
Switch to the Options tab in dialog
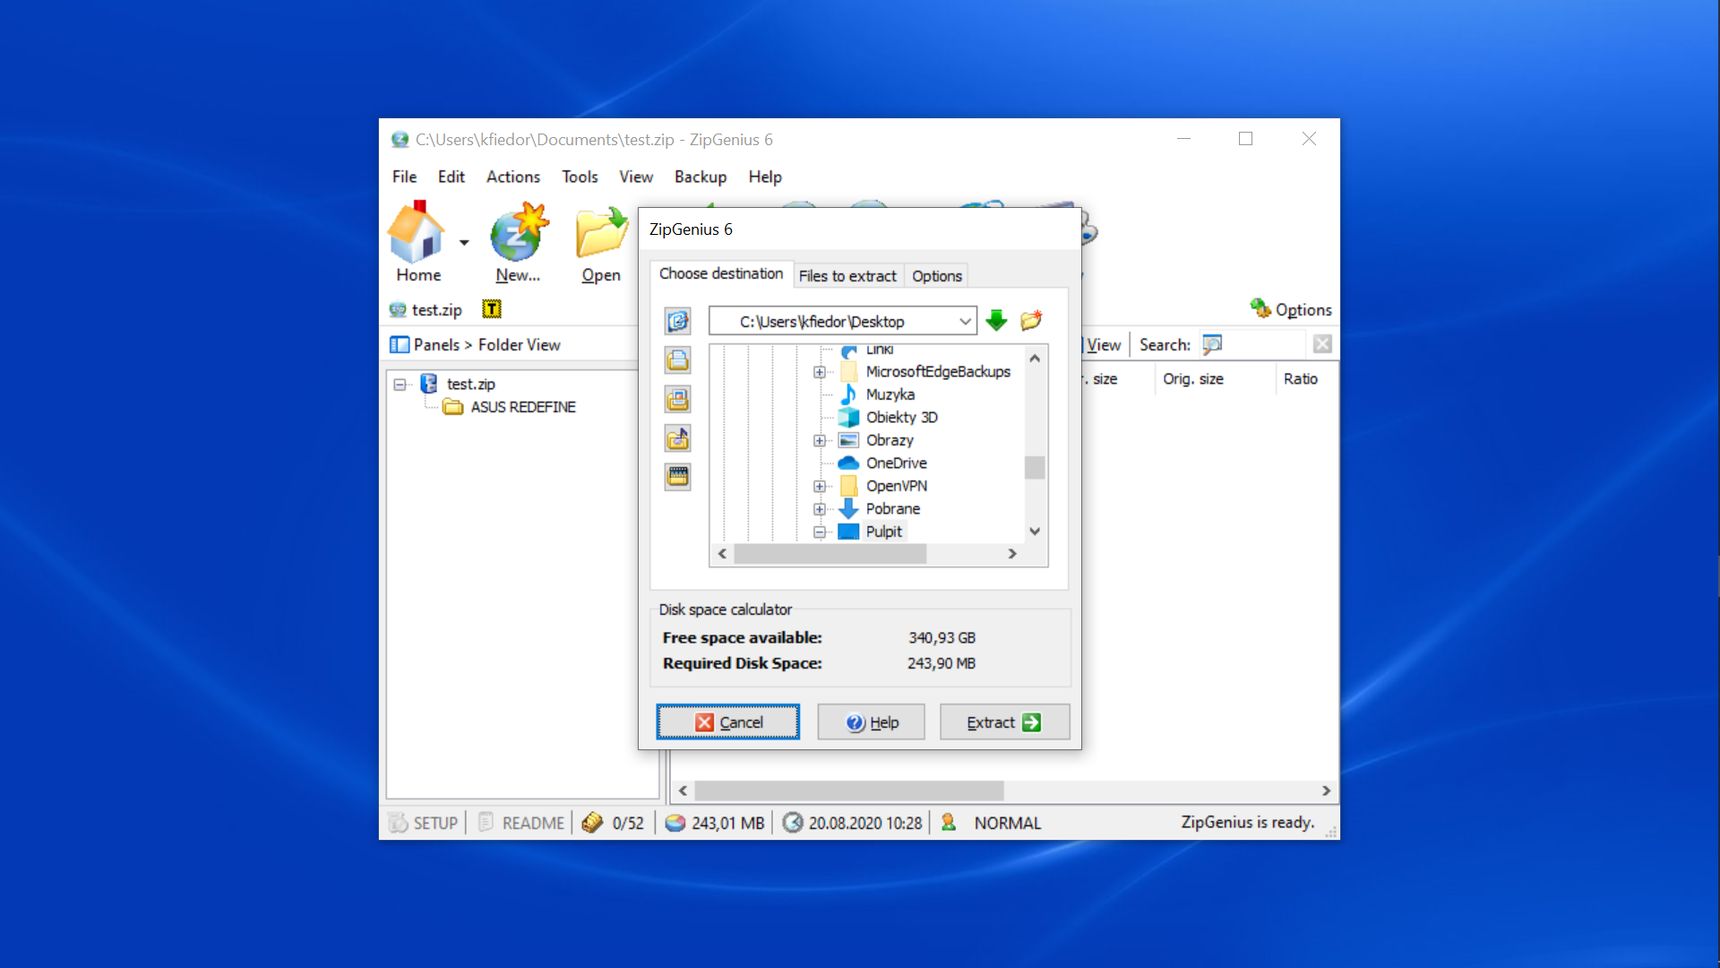tap(937, 276)
